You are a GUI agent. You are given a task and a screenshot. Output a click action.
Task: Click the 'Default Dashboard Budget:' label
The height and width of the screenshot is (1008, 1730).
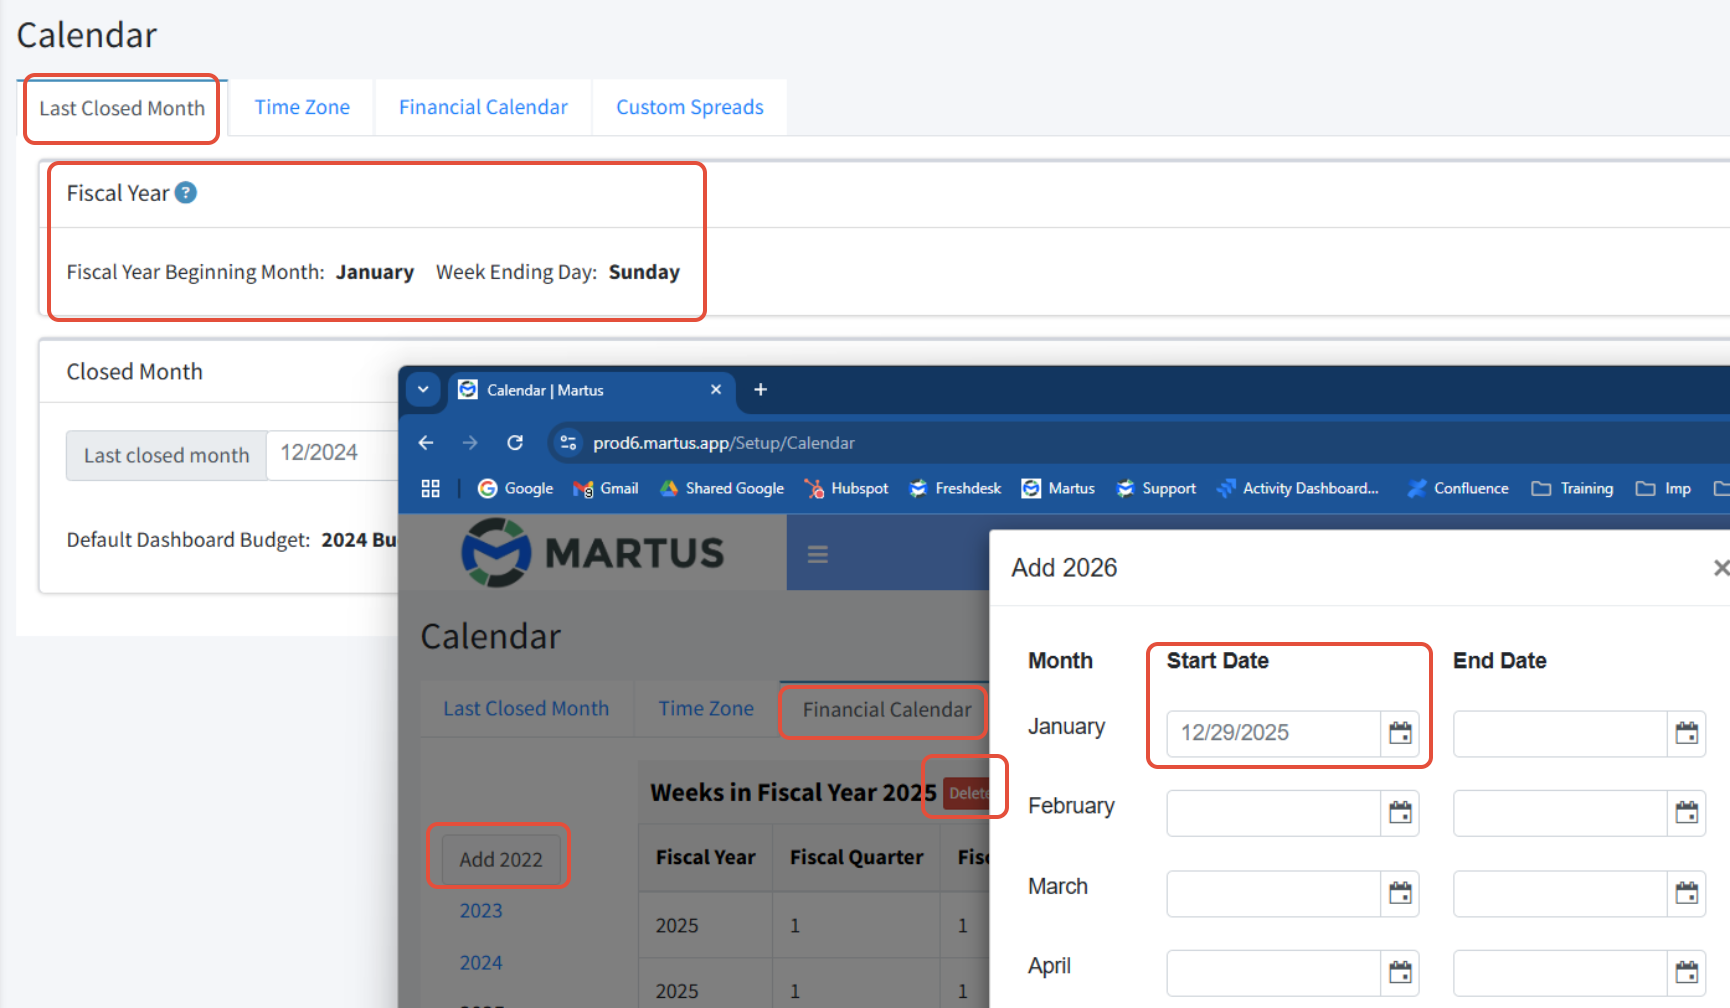coord(188,540)
